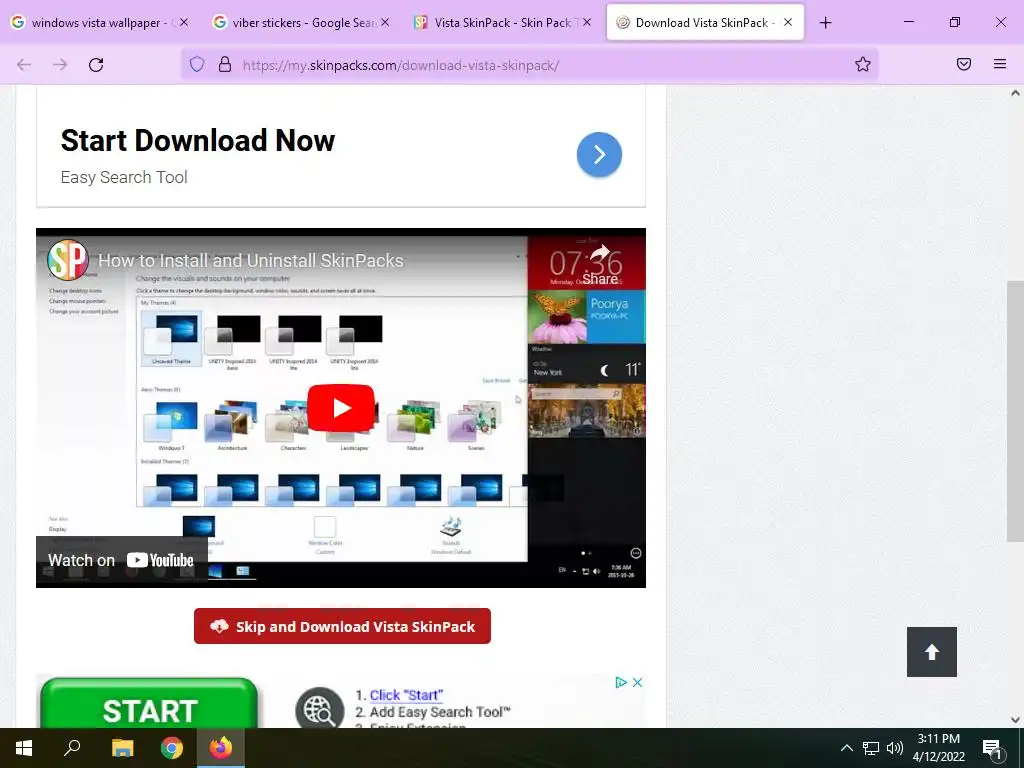The width and height of the screenshot is (1024, 768).
Task: Click the page scrollbar down arrow
Action: 1015,720
